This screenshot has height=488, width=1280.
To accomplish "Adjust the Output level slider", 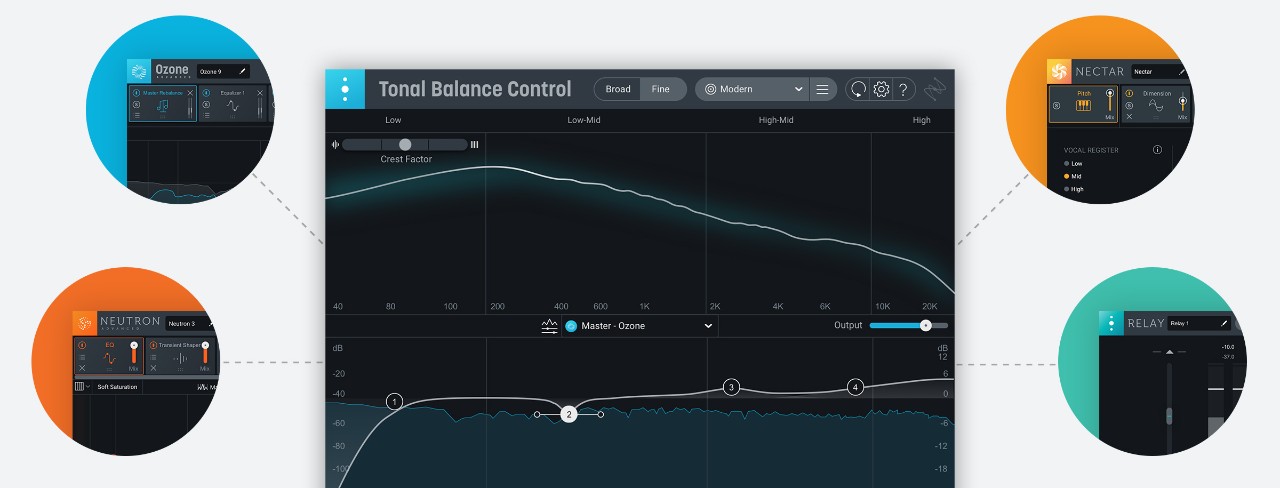I will click(x=909, y=325).
